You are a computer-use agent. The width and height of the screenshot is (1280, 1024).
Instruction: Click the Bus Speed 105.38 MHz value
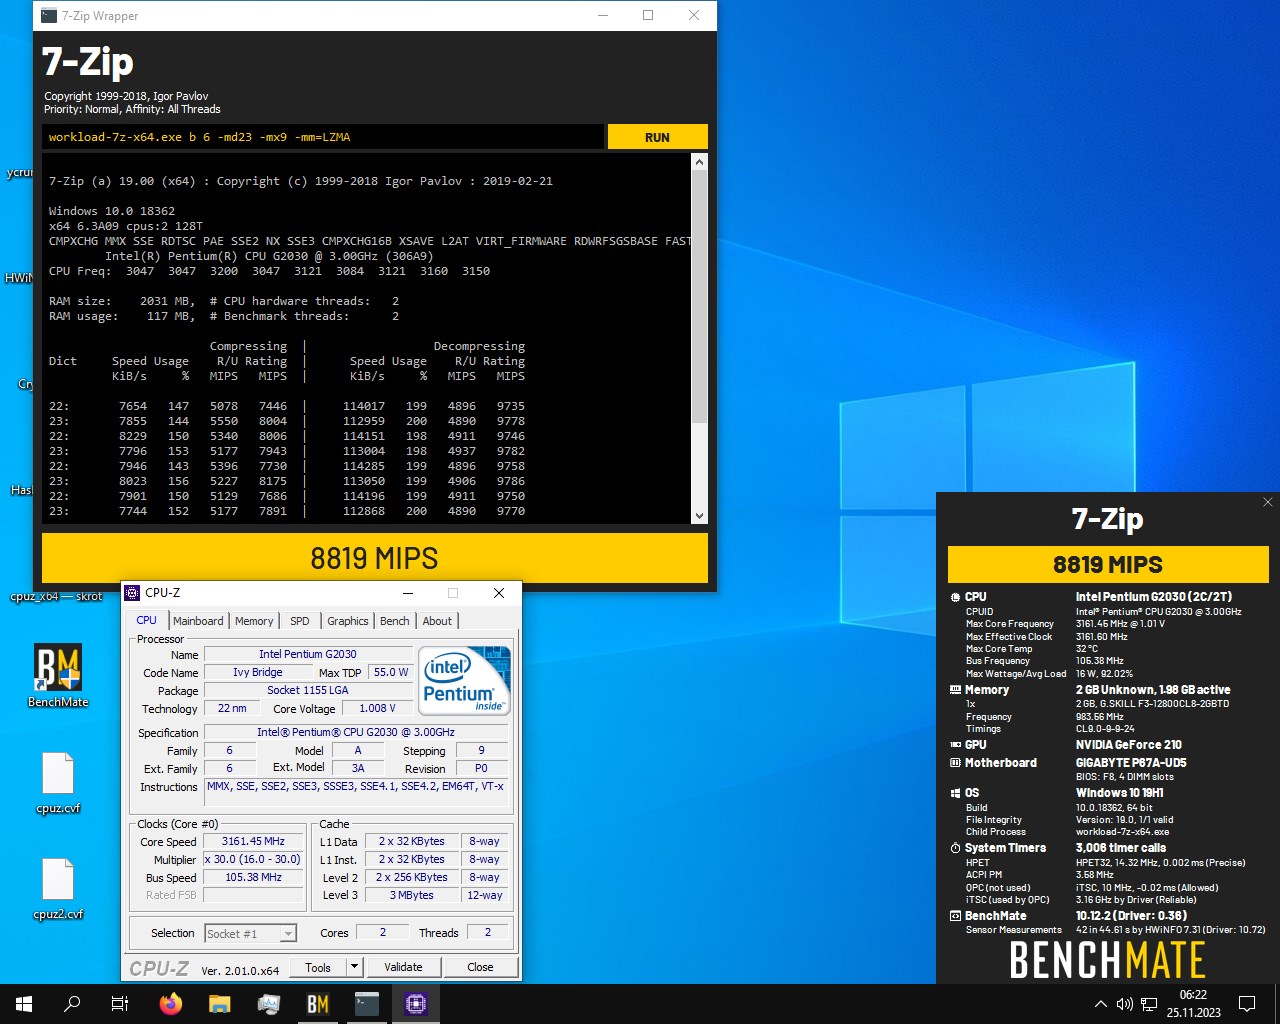click(253, 877)
